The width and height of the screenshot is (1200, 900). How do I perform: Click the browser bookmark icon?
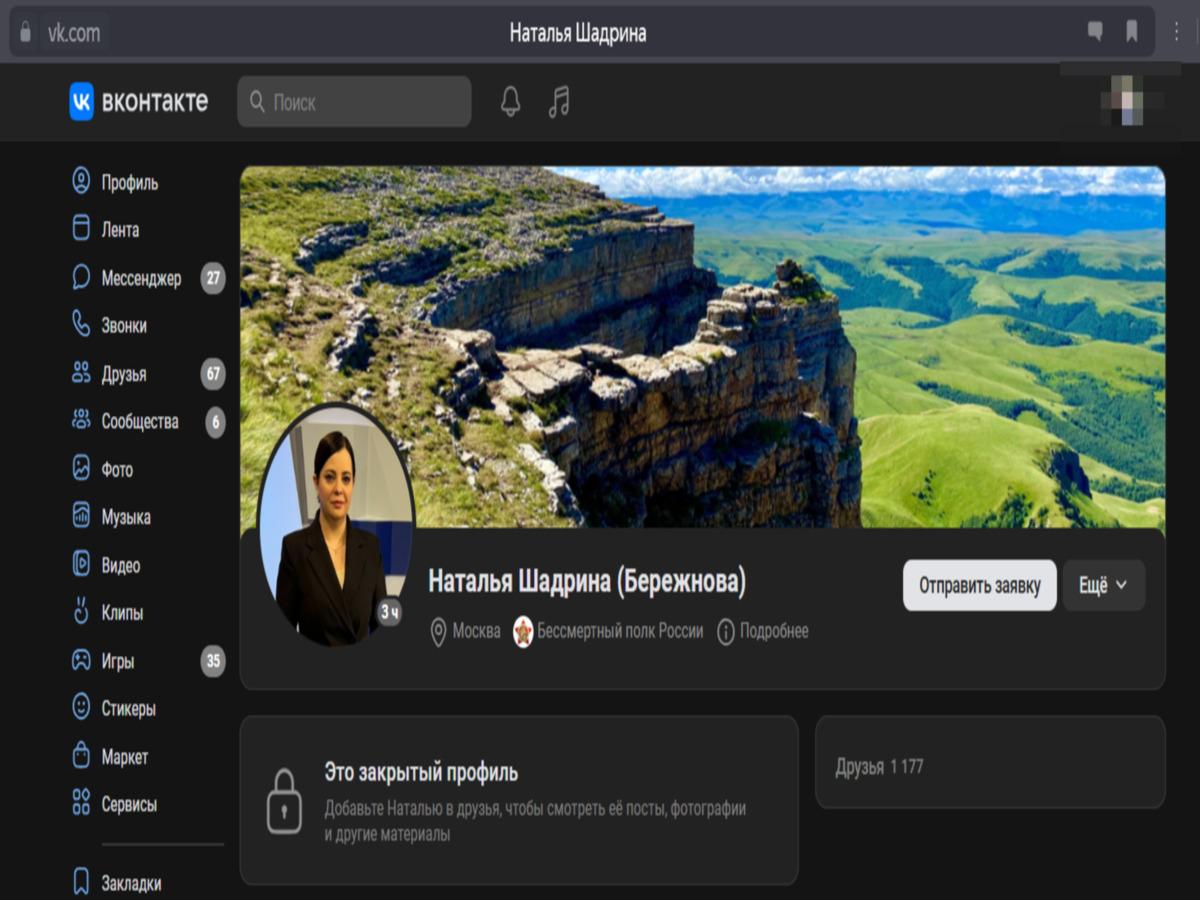[1132, 32]
